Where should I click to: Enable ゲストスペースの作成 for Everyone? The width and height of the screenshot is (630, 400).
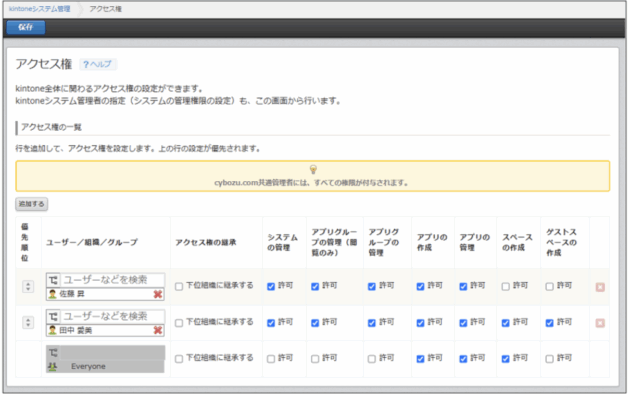coord(550,358)
